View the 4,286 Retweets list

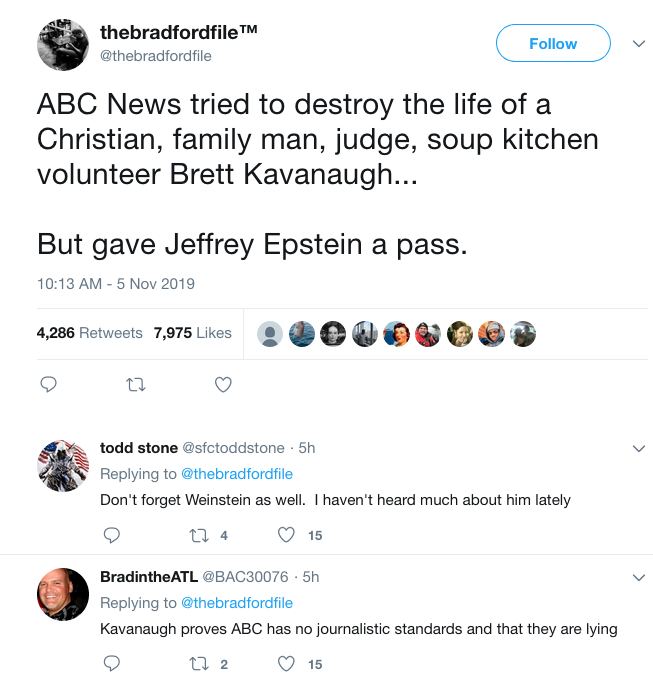pos(90,333)
